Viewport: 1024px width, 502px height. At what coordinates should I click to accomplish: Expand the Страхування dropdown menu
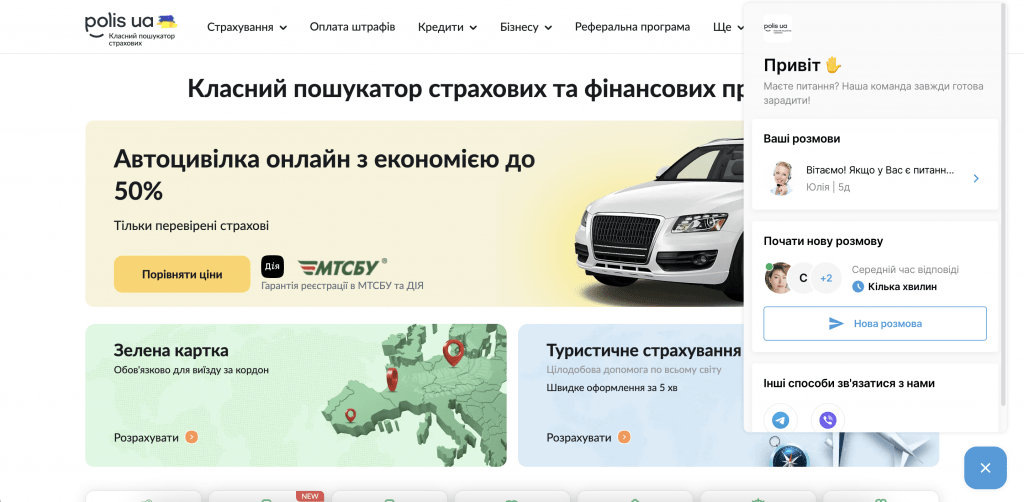click(247, 27)
